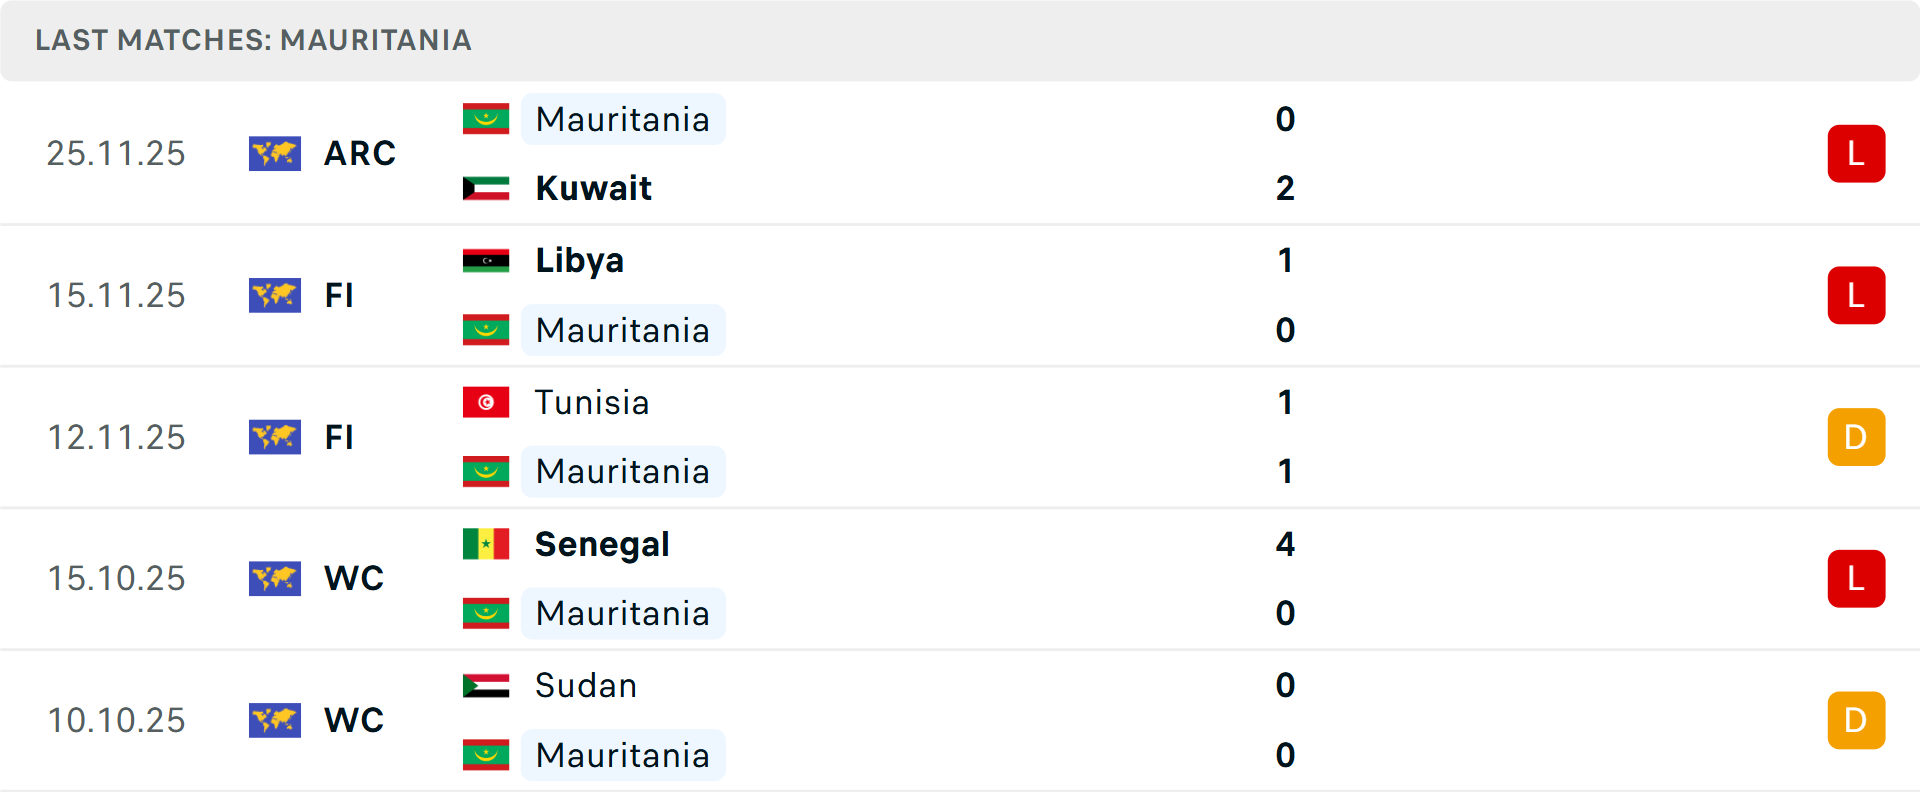The image size is (1920, 792).
Task: Click the Libya flag icon
Action: [x=487, y=260]
